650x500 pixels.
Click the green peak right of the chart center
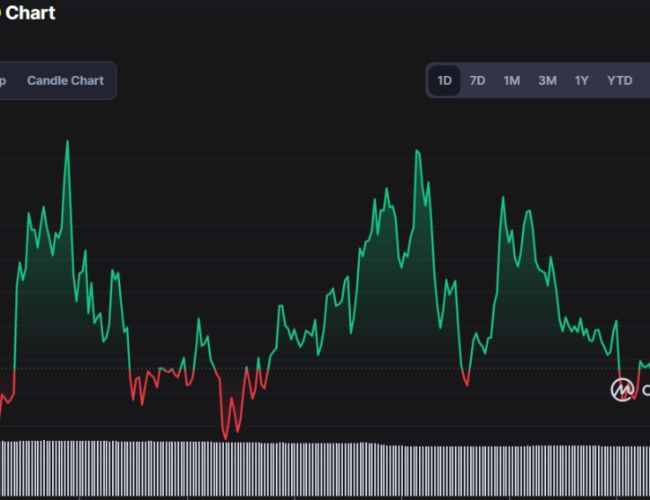point(502,198)
